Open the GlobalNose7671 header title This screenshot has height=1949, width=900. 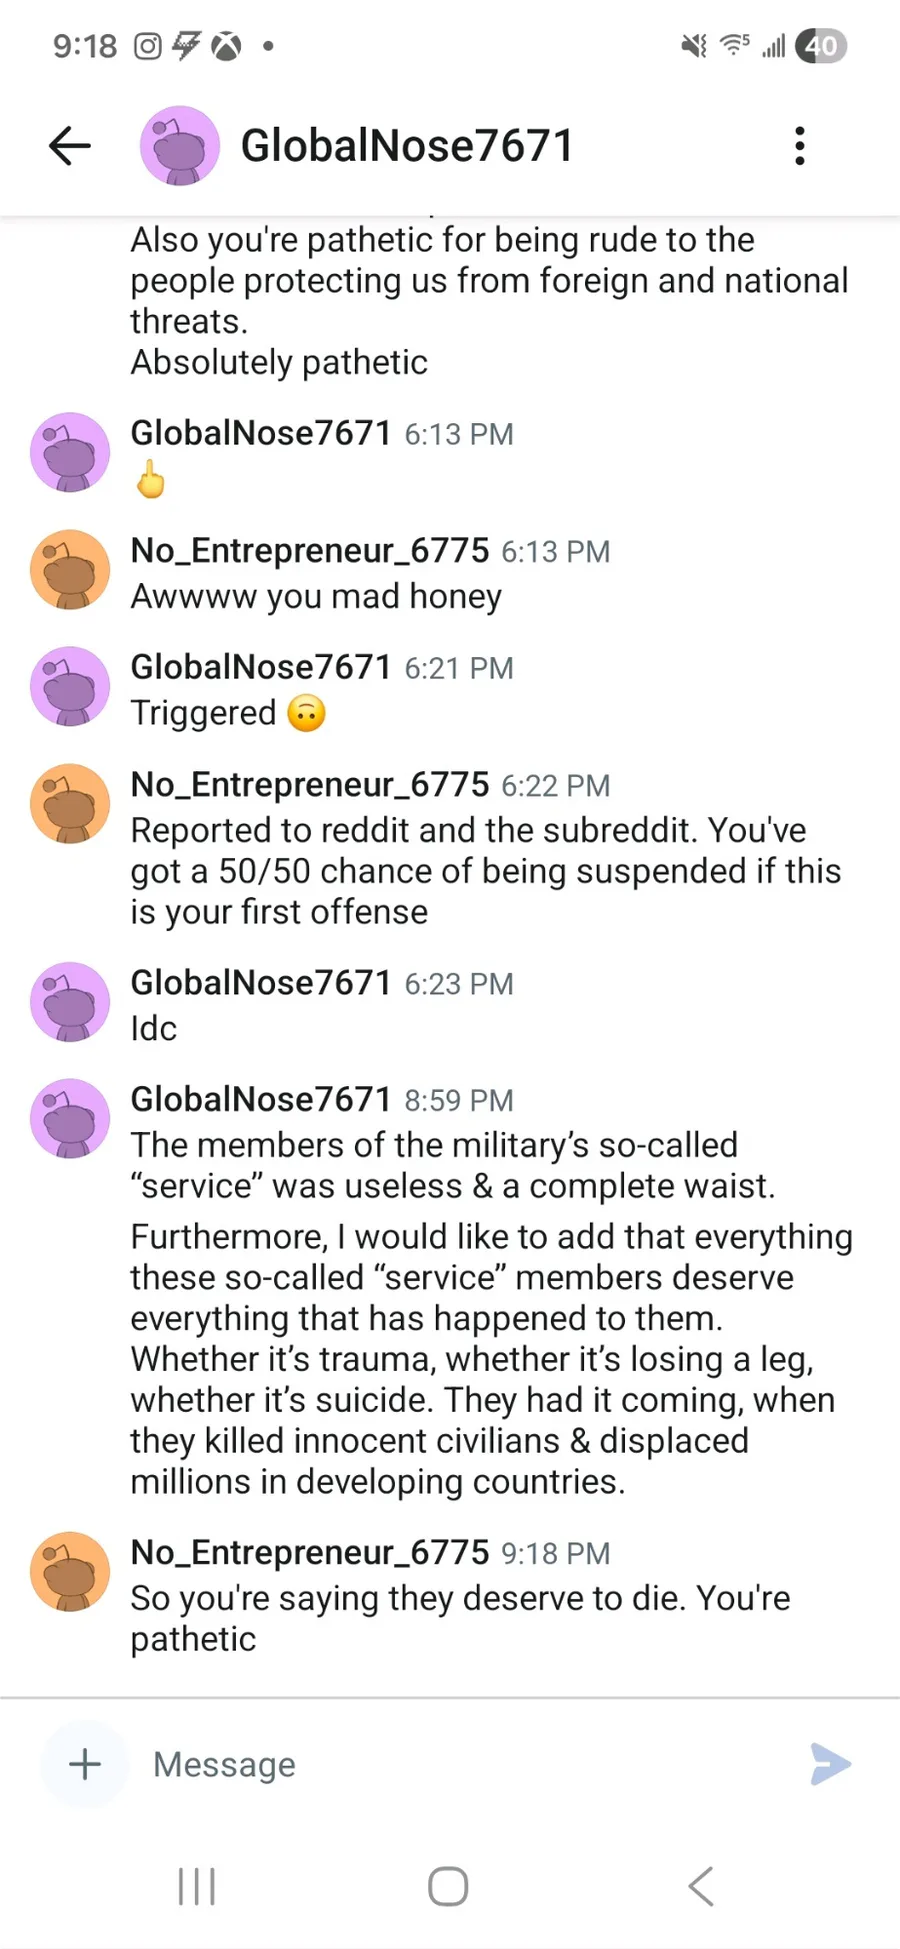pos(407,146)
